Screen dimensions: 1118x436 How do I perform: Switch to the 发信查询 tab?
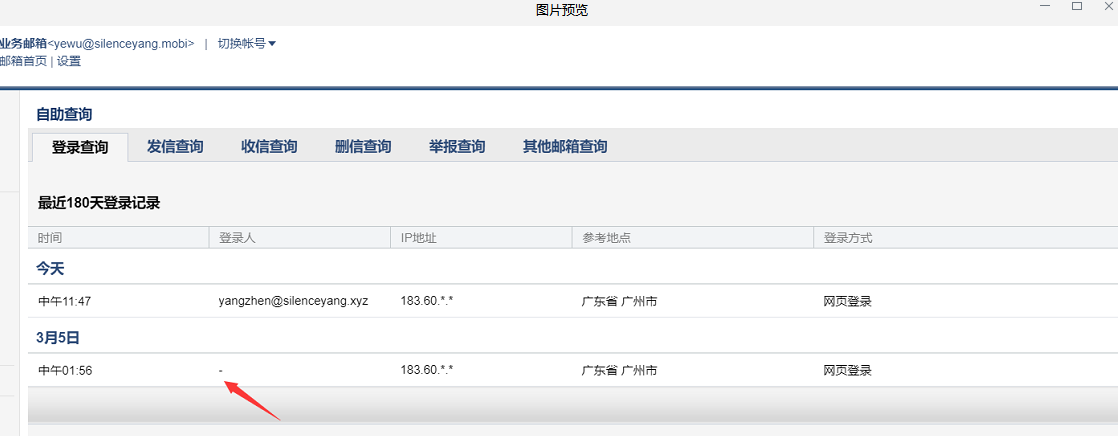(x=175, y=147)
